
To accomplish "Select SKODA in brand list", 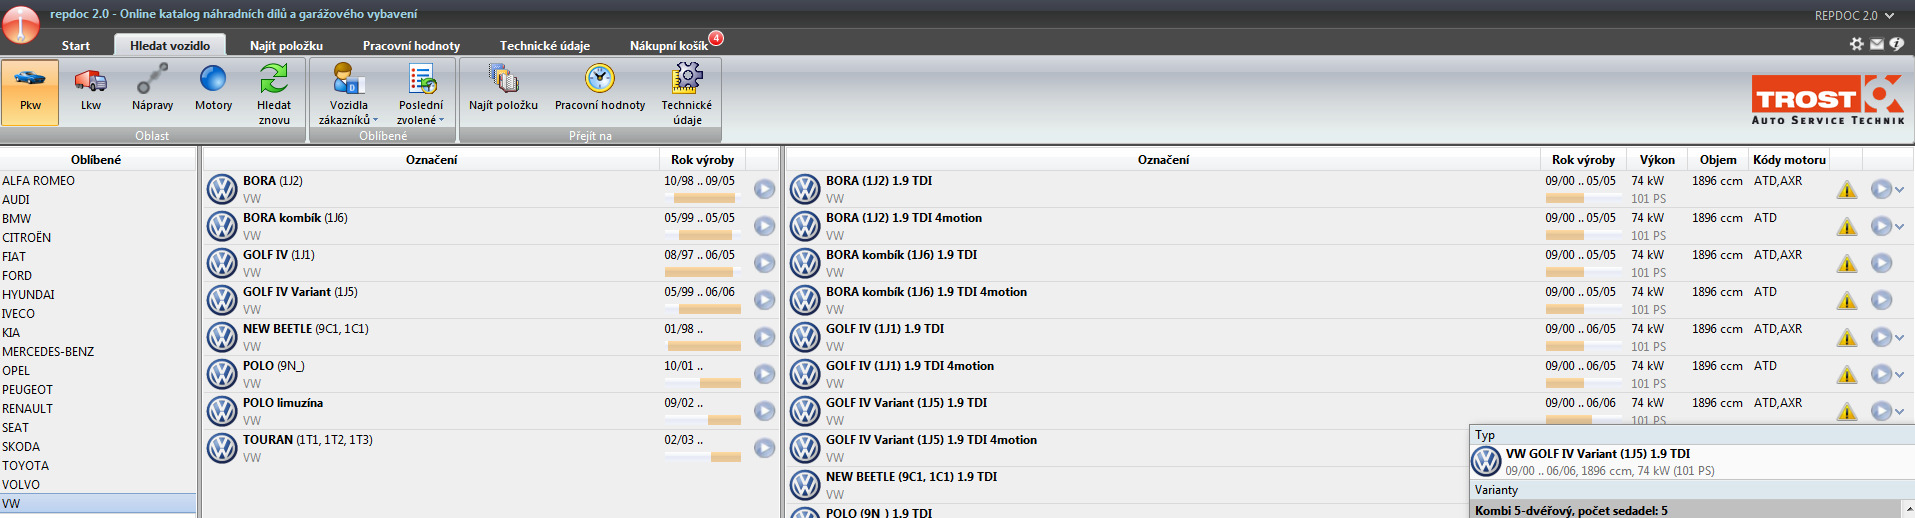I will (98, 447).
